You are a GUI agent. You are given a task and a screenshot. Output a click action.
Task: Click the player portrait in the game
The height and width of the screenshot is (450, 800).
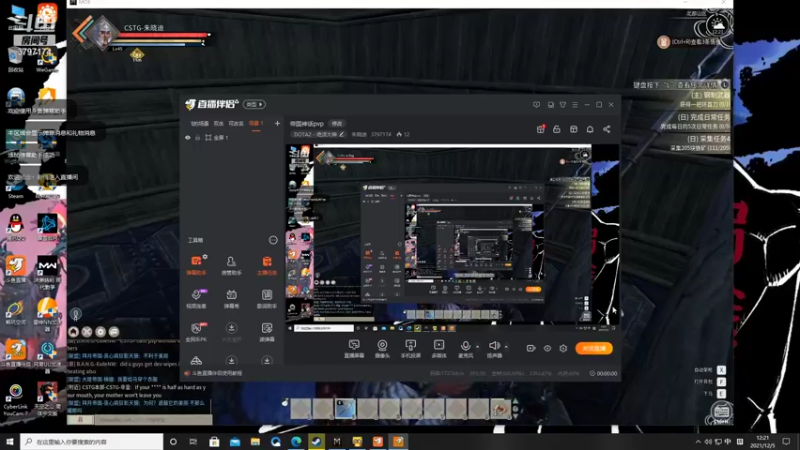click(103, 32)
